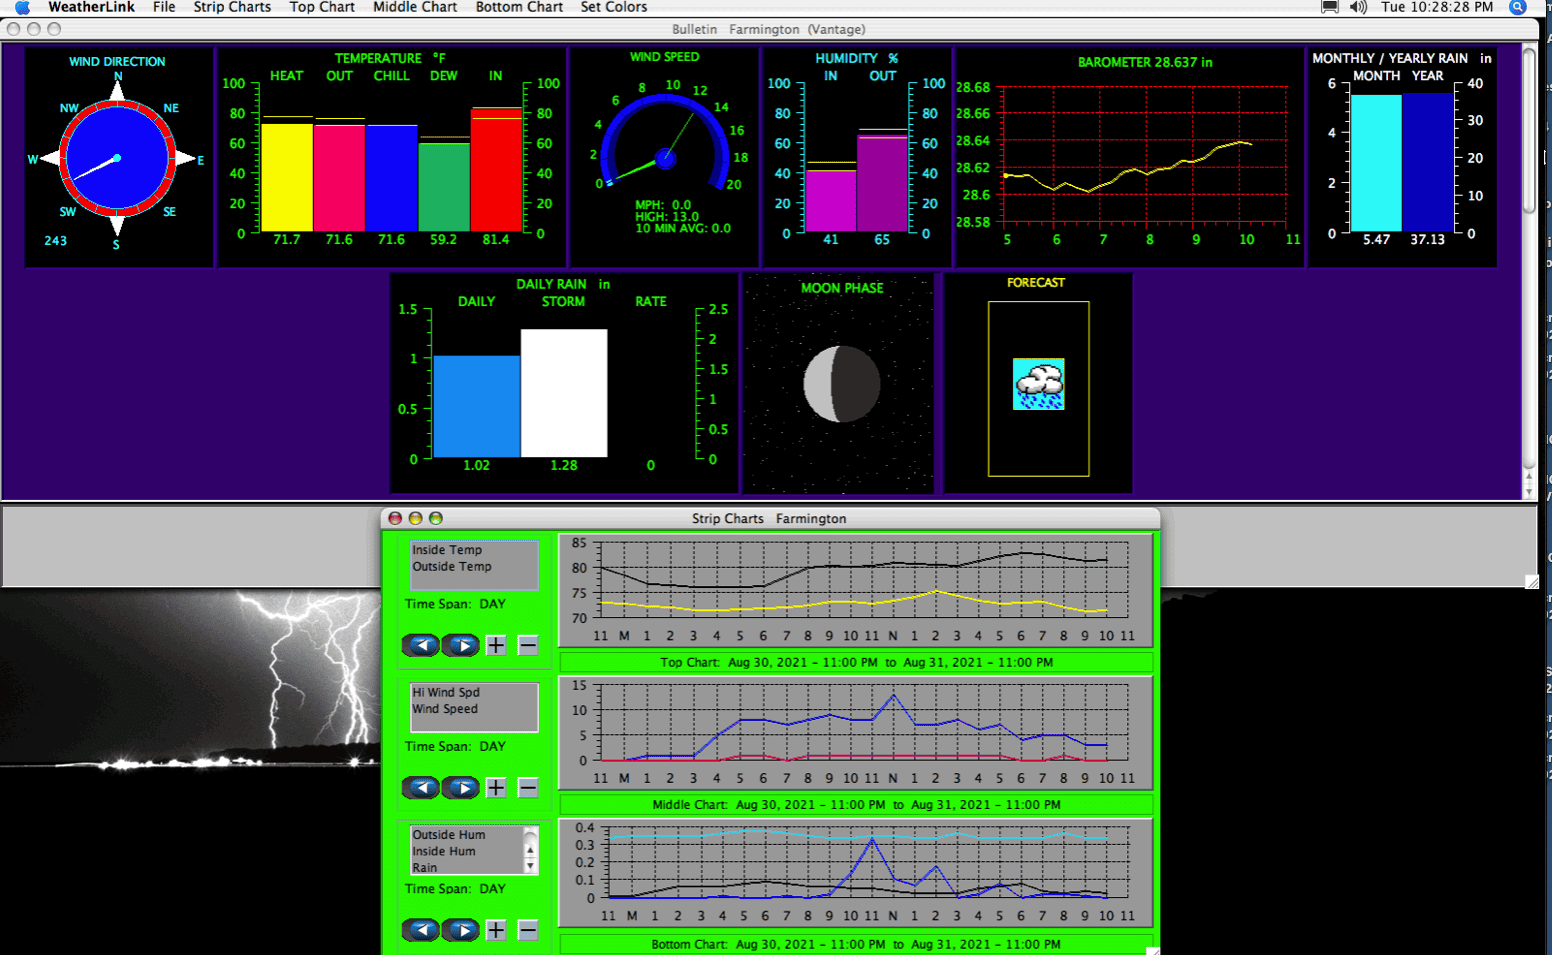The image size is (1552, 955).
Task: Click the volume icon in menu bar
Action: tap(1358, 7)
